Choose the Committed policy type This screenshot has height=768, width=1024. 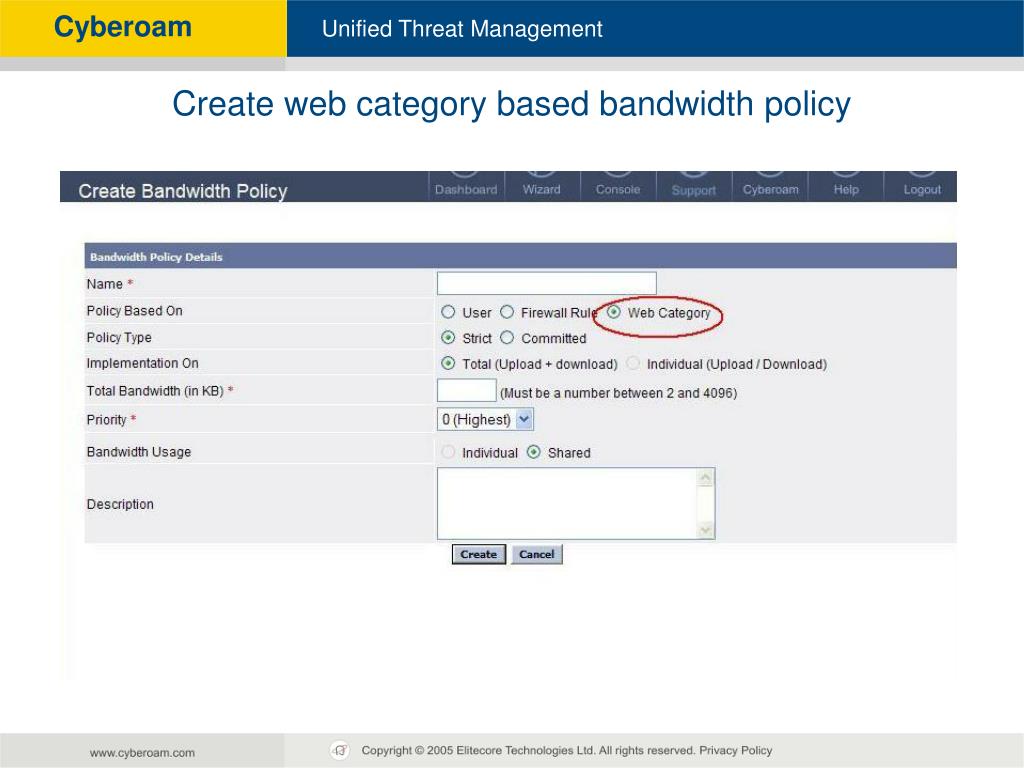tap(507, 338)
